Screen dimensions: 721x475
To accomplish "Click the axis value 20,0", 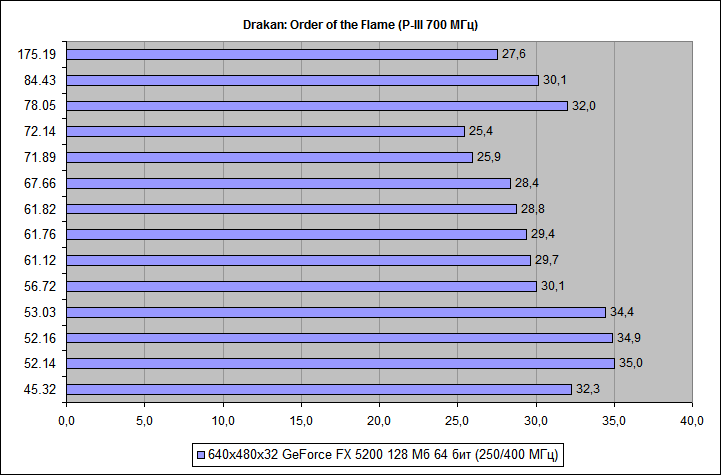I will (x=379, y=421).
